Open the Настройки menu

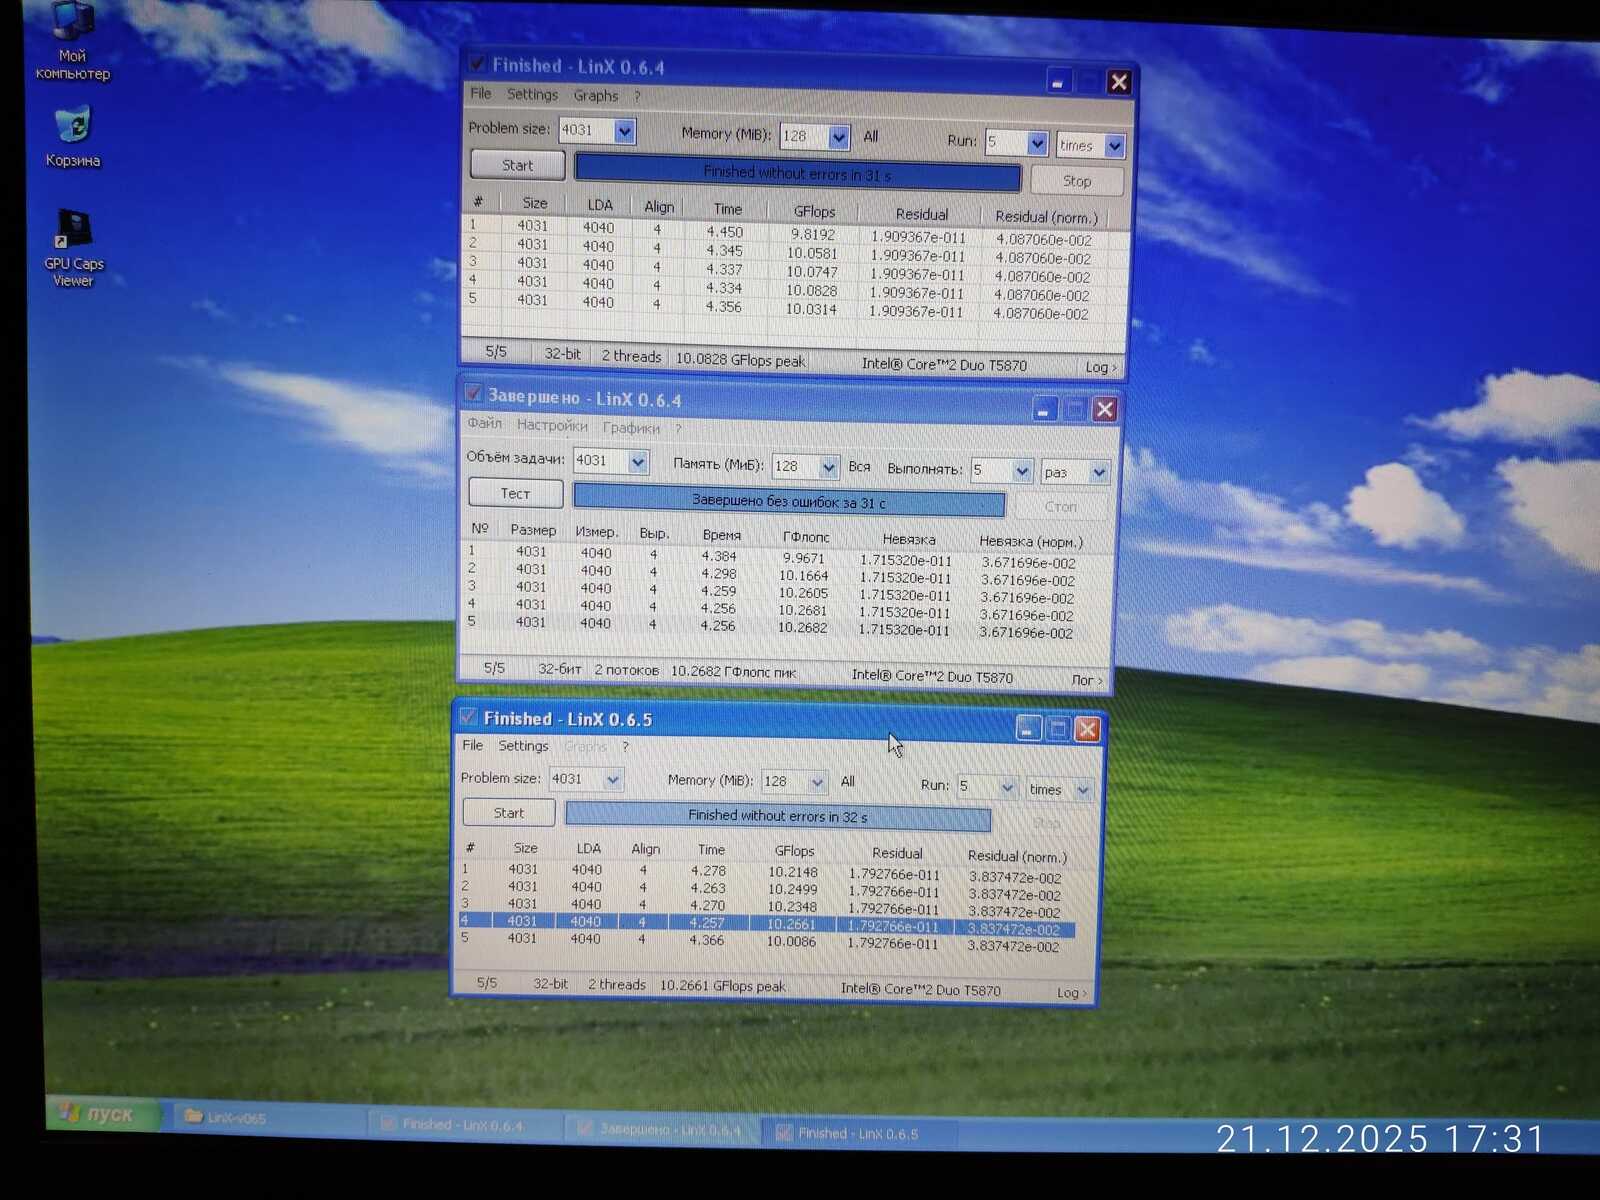(x=552, y=425)
